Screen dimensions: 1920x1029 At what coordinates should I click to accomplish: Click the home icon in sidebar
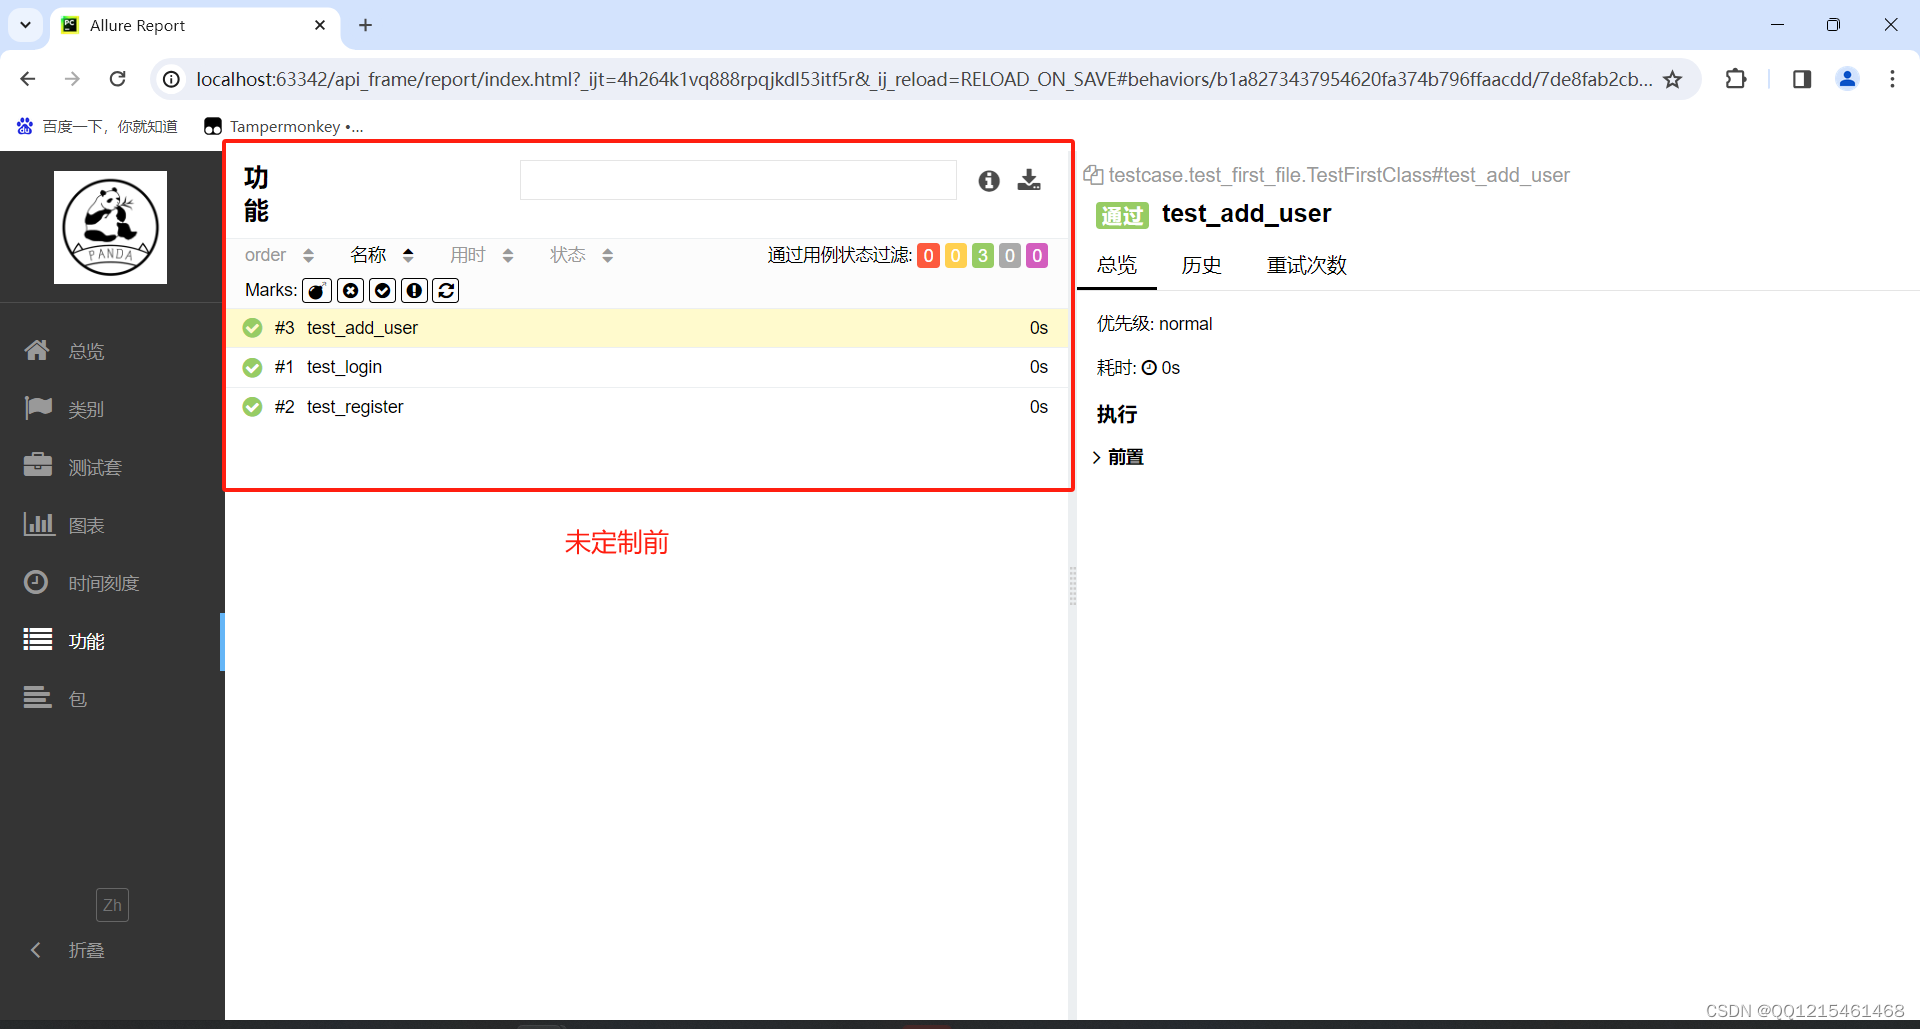37,350
